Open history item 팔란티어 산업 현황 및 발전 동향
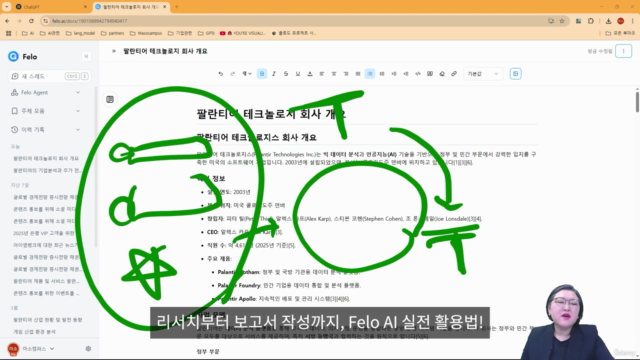The image size is (640, 360). (x=47, y=320)
